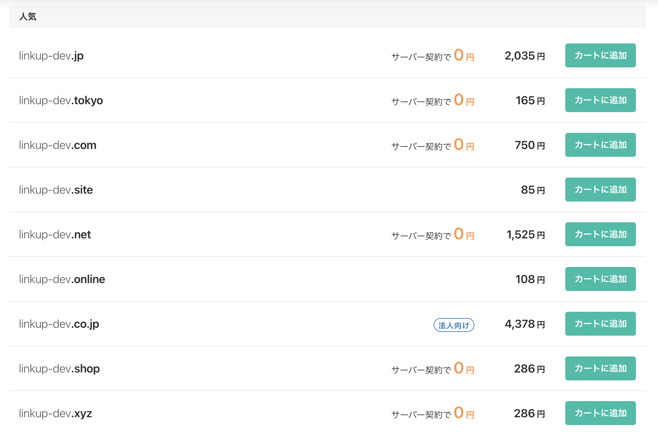658x432 pixels.
Task: Select the linkup-dev.jp domain name
Action: pyautogui.click(x=51, y=56)
